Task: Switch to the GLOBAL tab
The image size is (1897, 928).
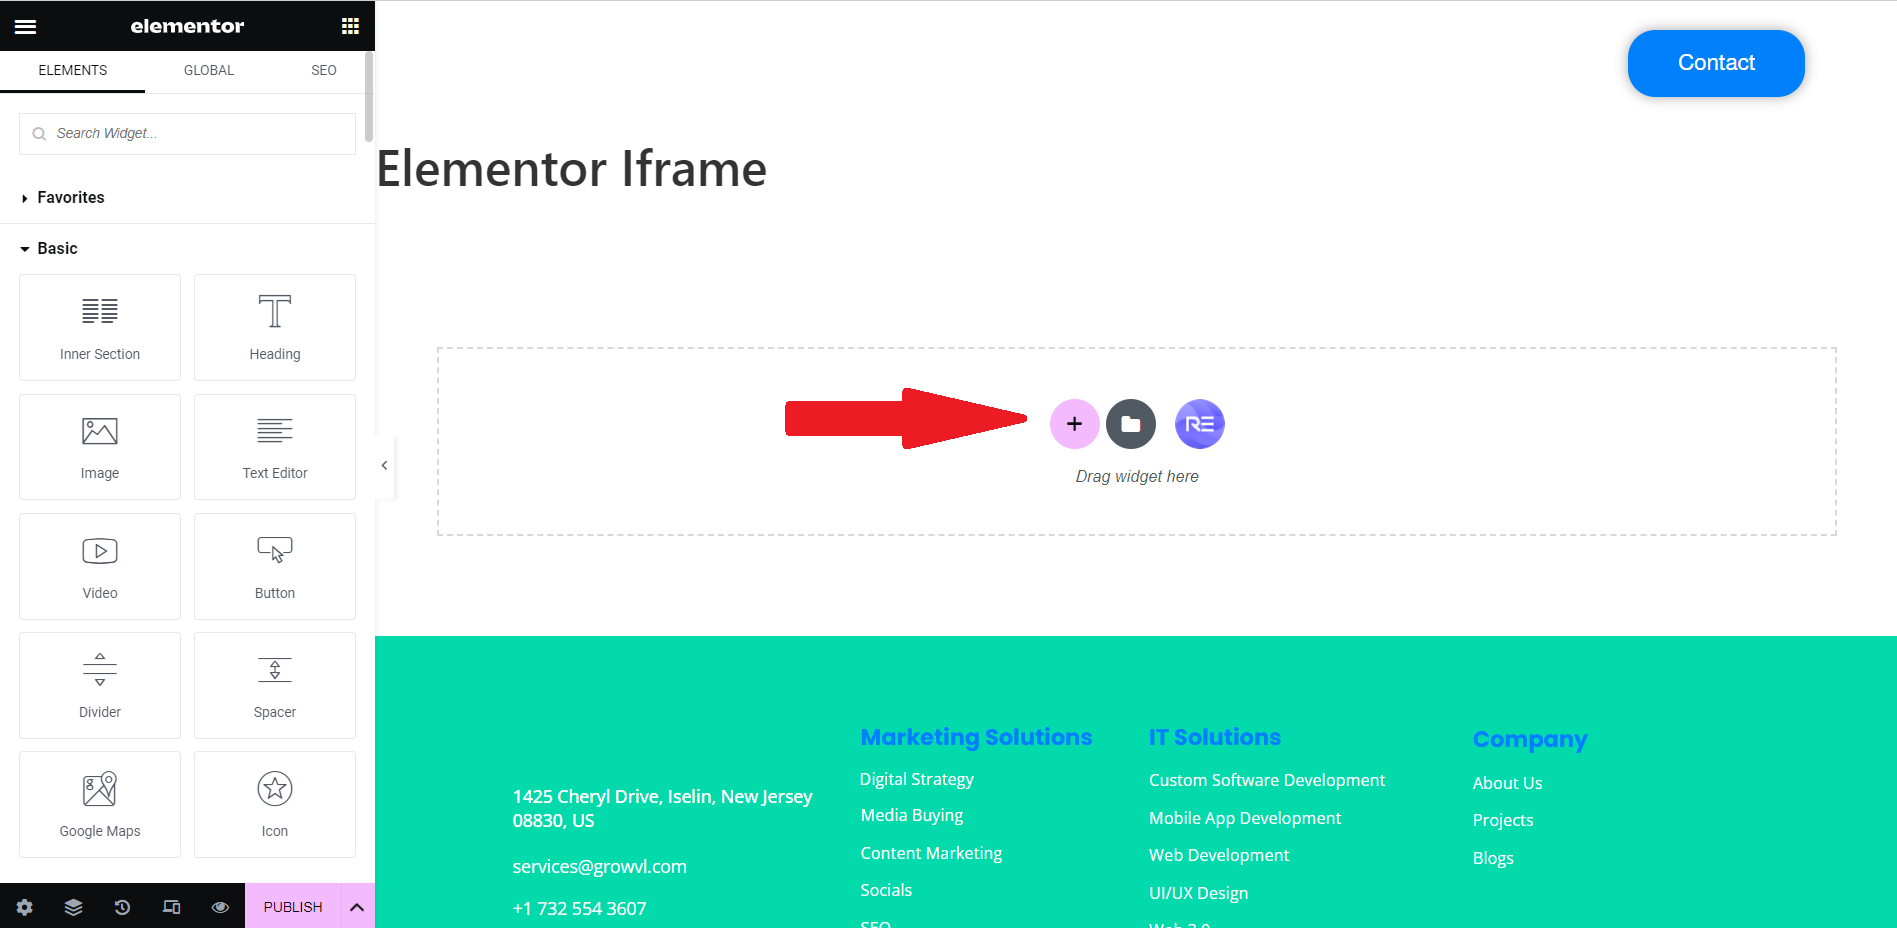Action: (208, 70)
